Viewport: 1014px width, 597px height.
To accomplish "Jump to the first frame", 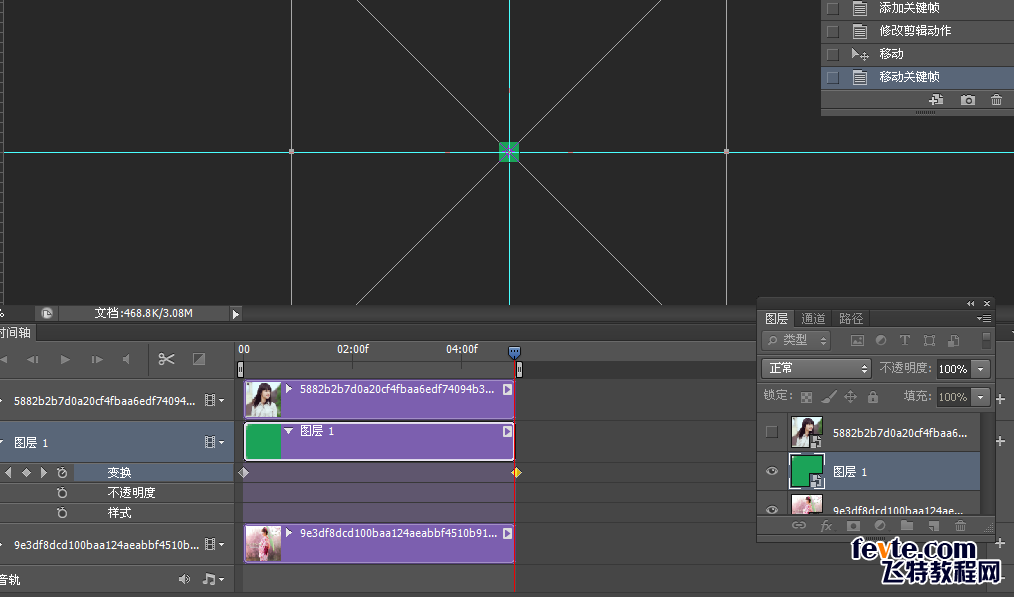I will tap(3, 360).
